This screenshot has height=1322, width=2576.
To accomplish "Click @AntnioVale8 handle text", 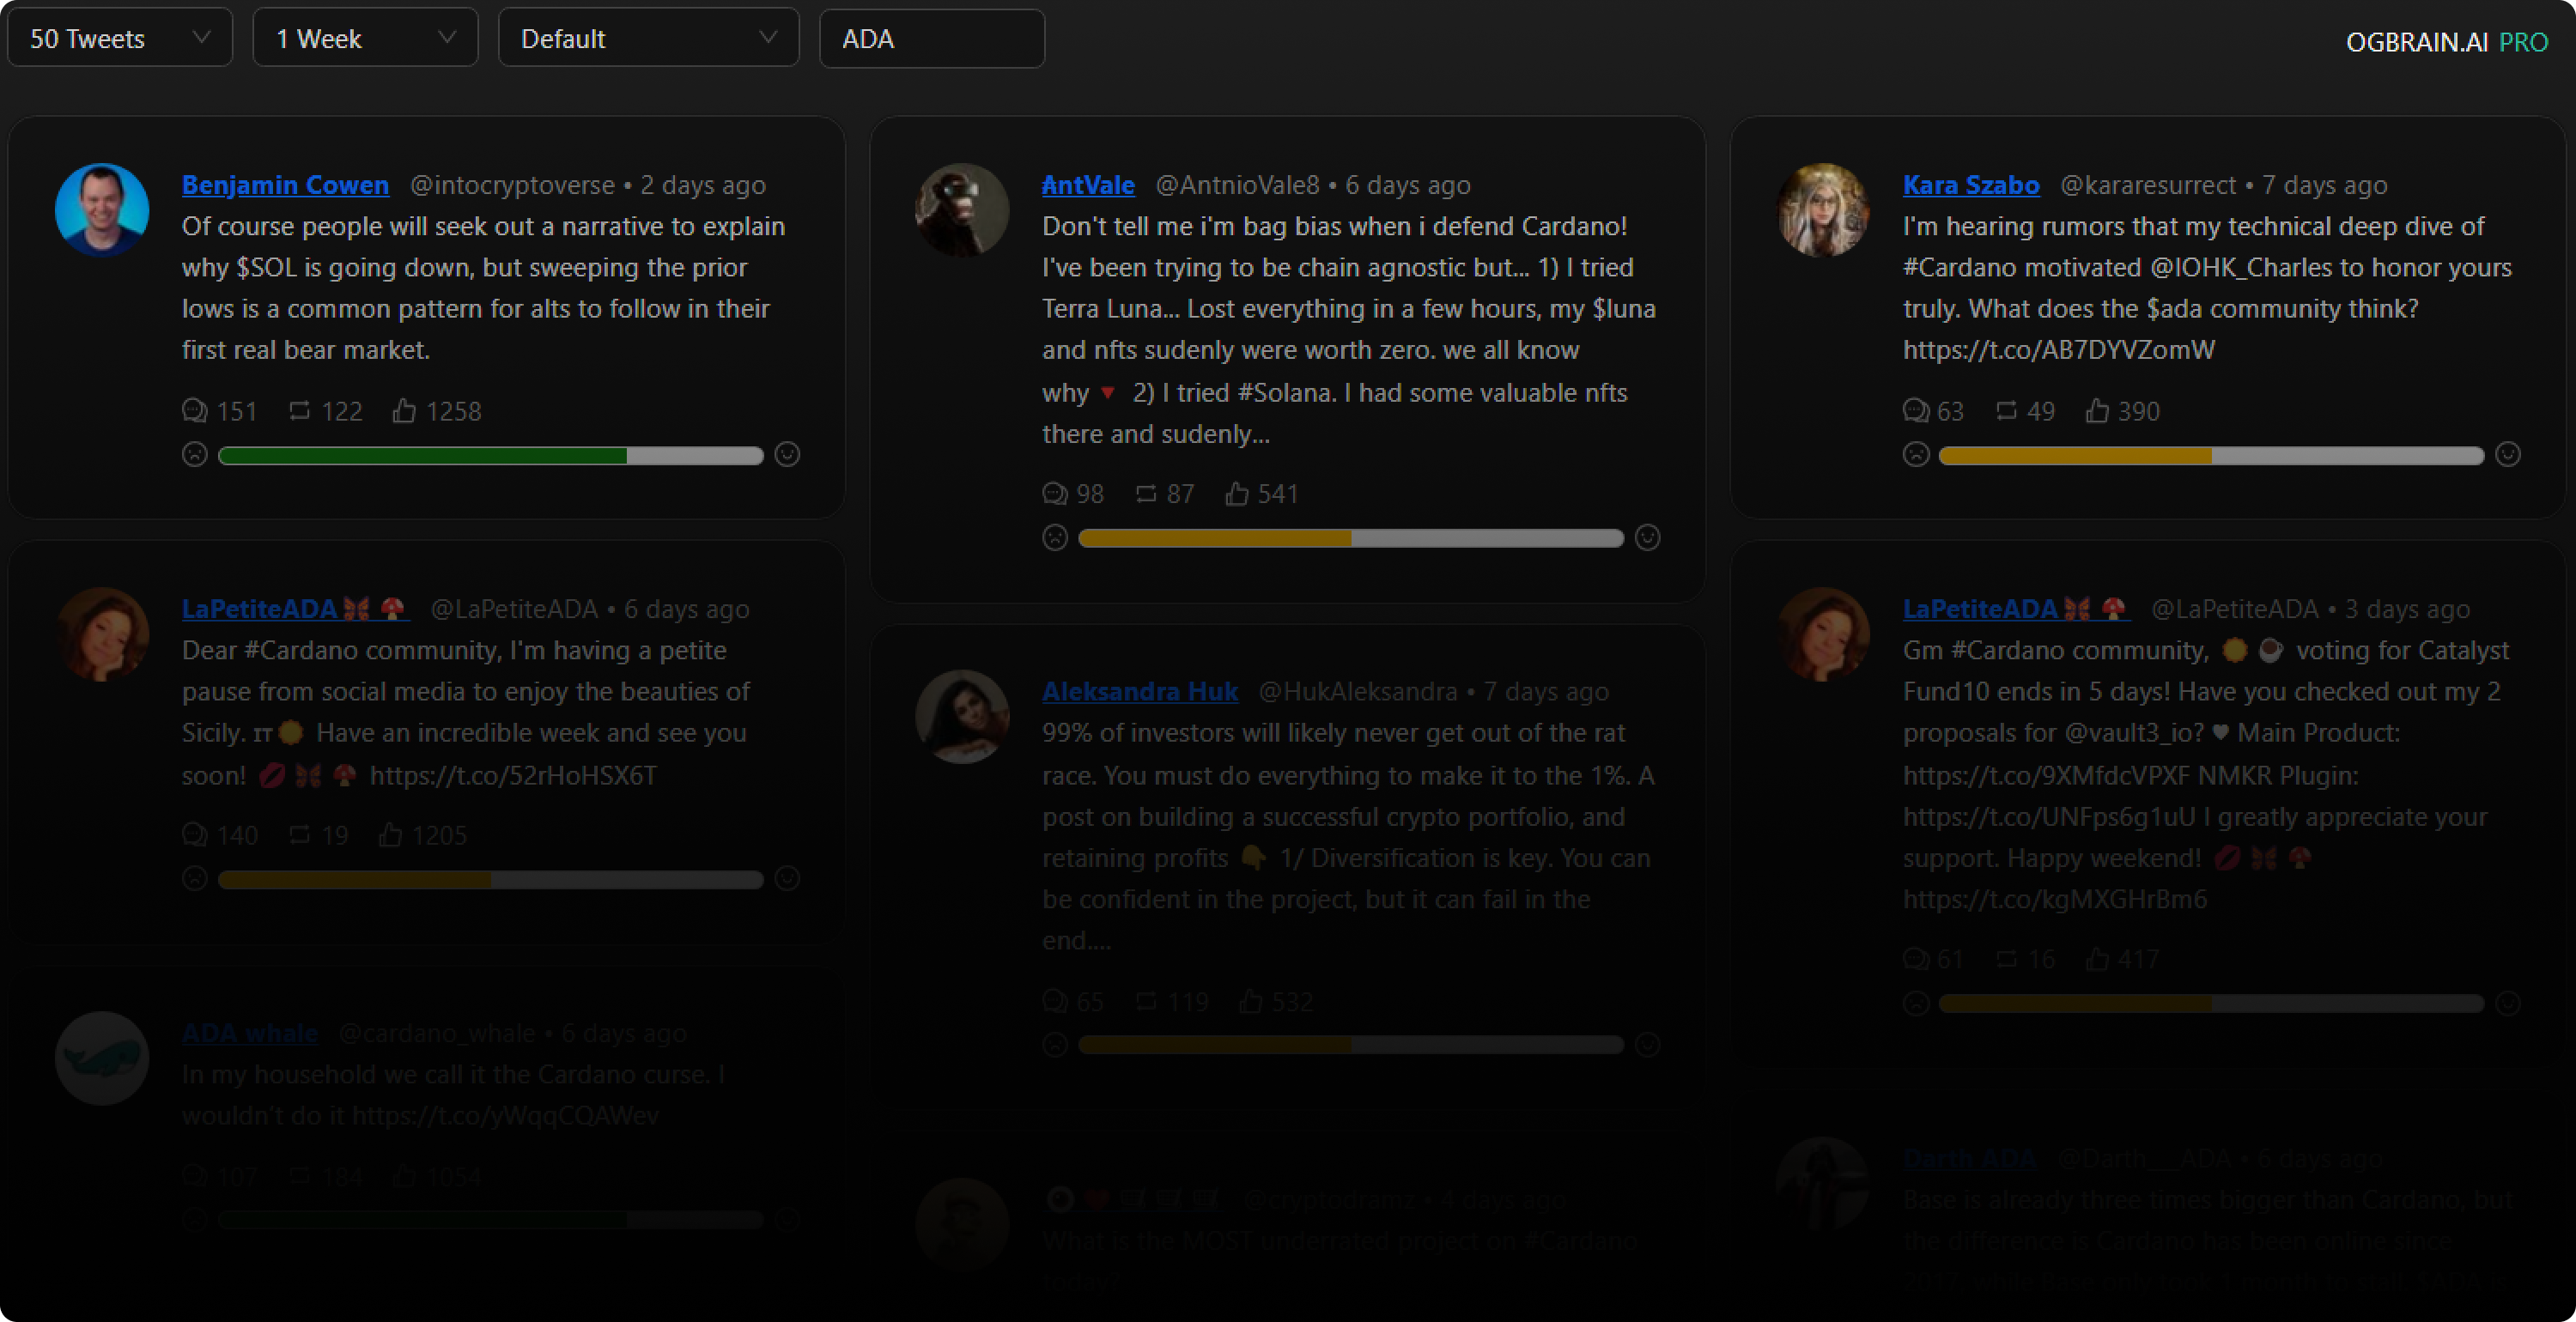I will [1237, 185].
